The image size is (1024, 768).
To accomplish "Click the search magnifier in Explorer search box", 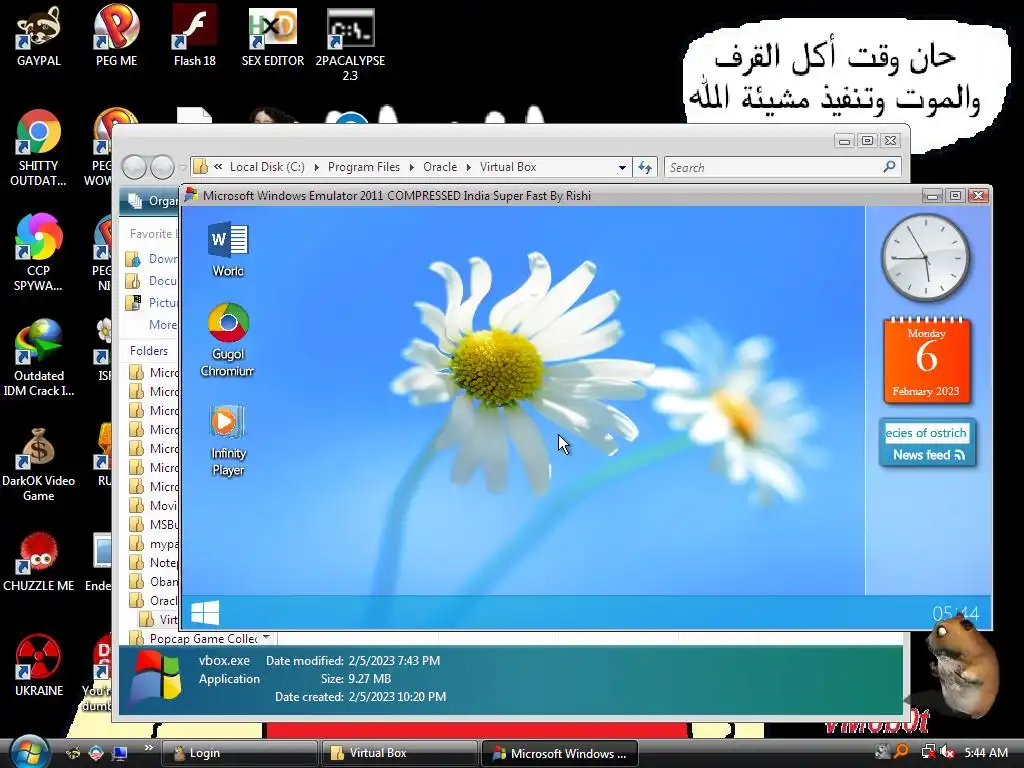I will pyautogui.click(x=889, y=167).
